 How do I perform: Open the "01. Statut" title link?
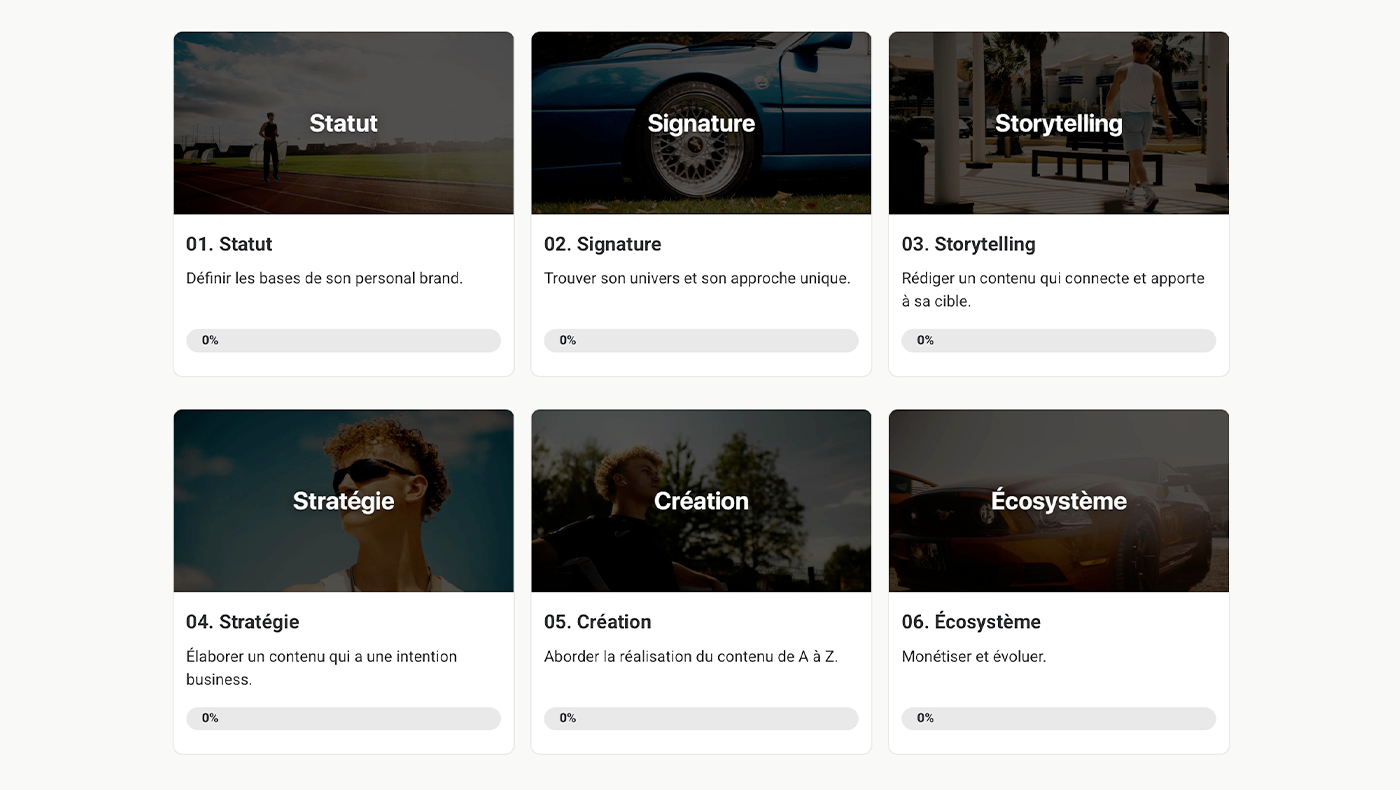pyautogui.click(x=229, y=244)
